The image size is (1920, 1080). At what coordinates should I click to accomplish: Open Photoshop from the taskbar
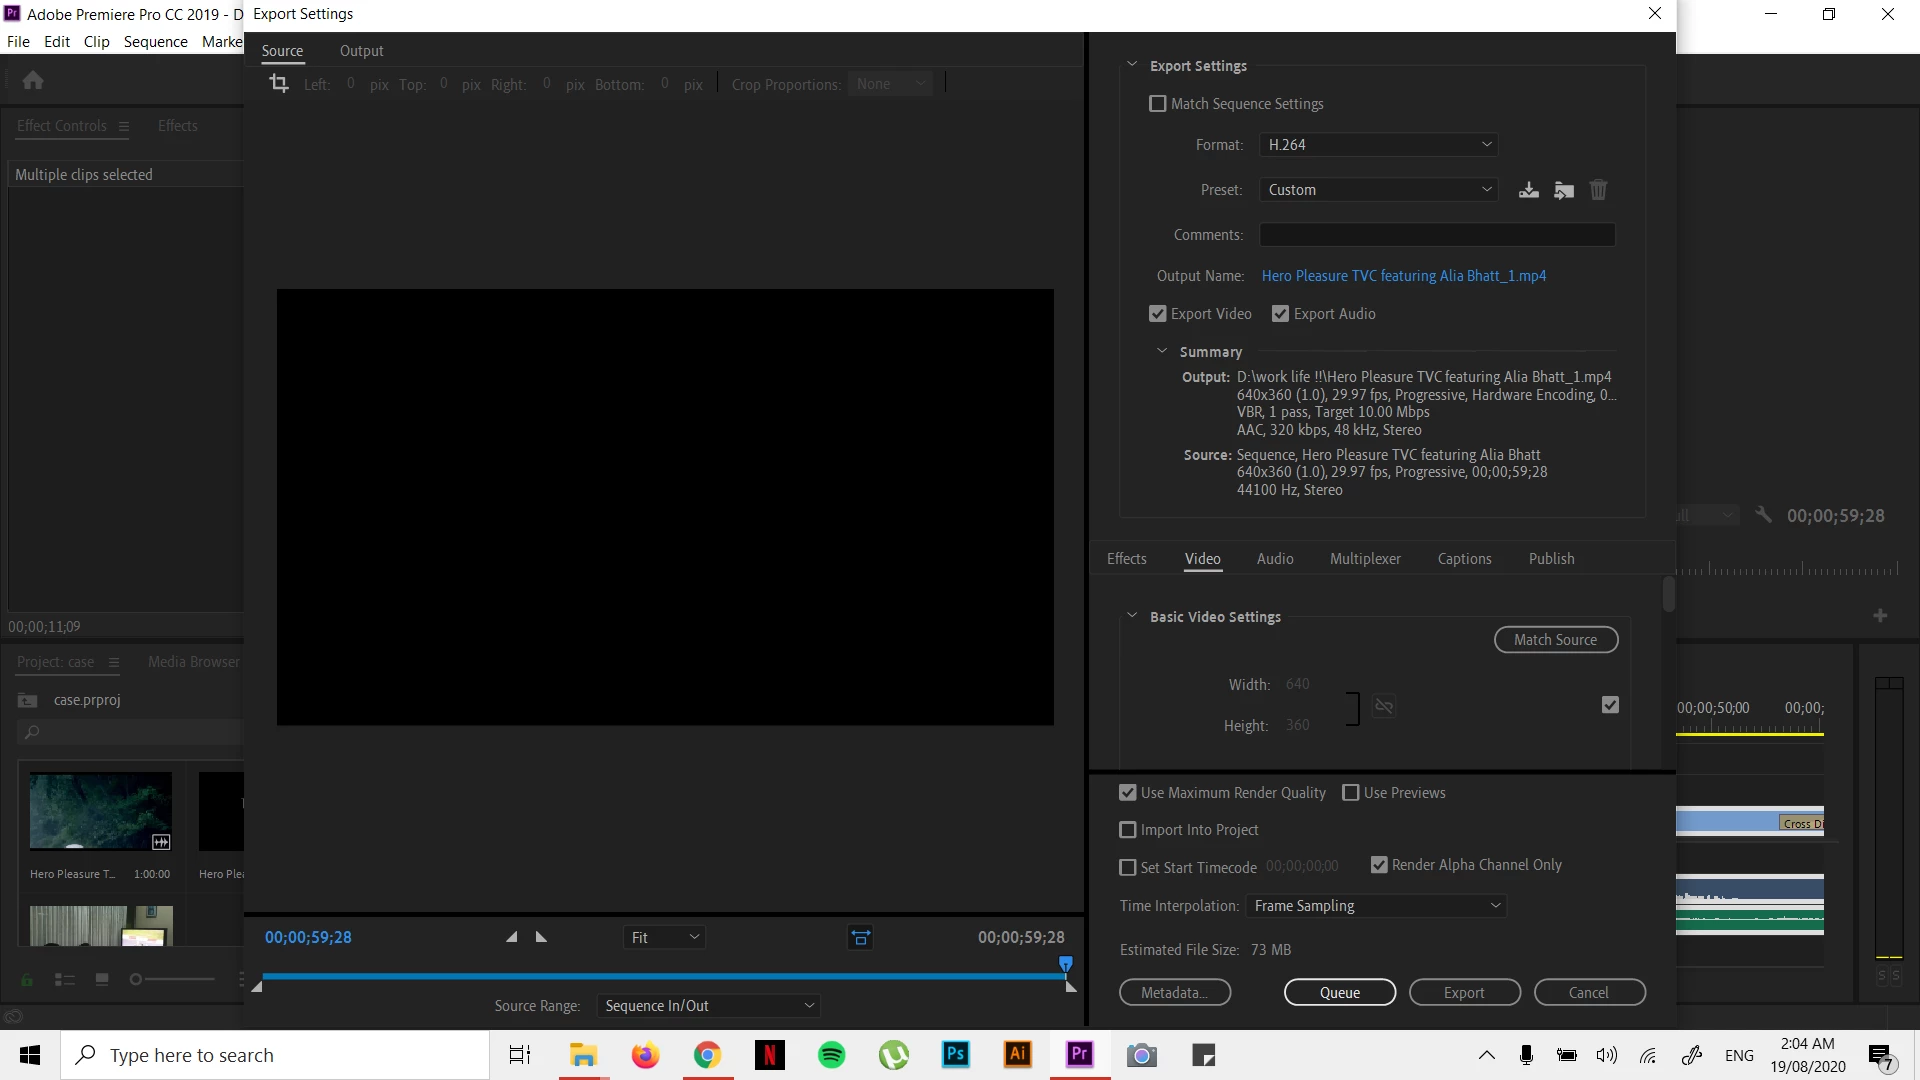click(x=955, y=1054)
